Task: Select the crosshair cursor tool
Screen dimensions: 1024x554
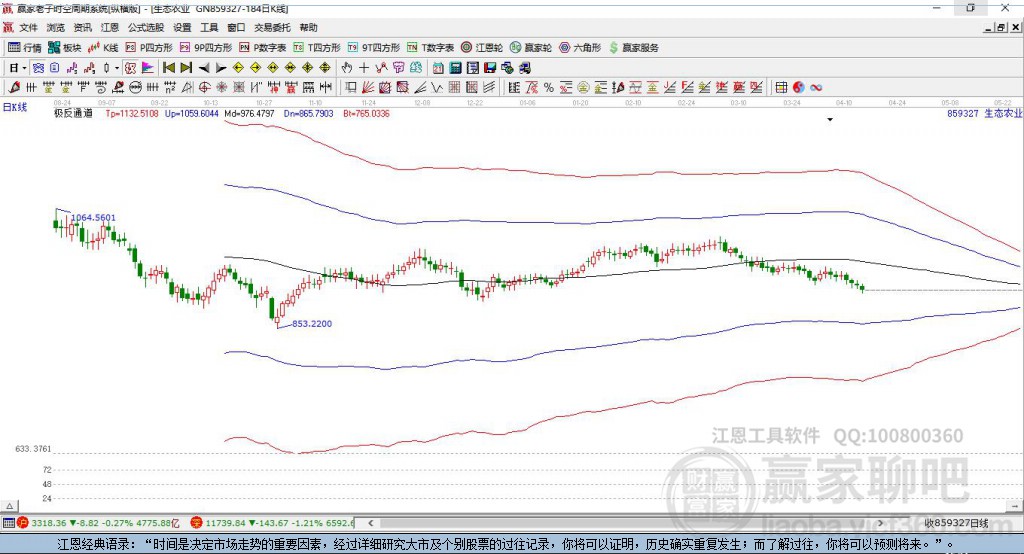Action: click(x=364, y=68)
